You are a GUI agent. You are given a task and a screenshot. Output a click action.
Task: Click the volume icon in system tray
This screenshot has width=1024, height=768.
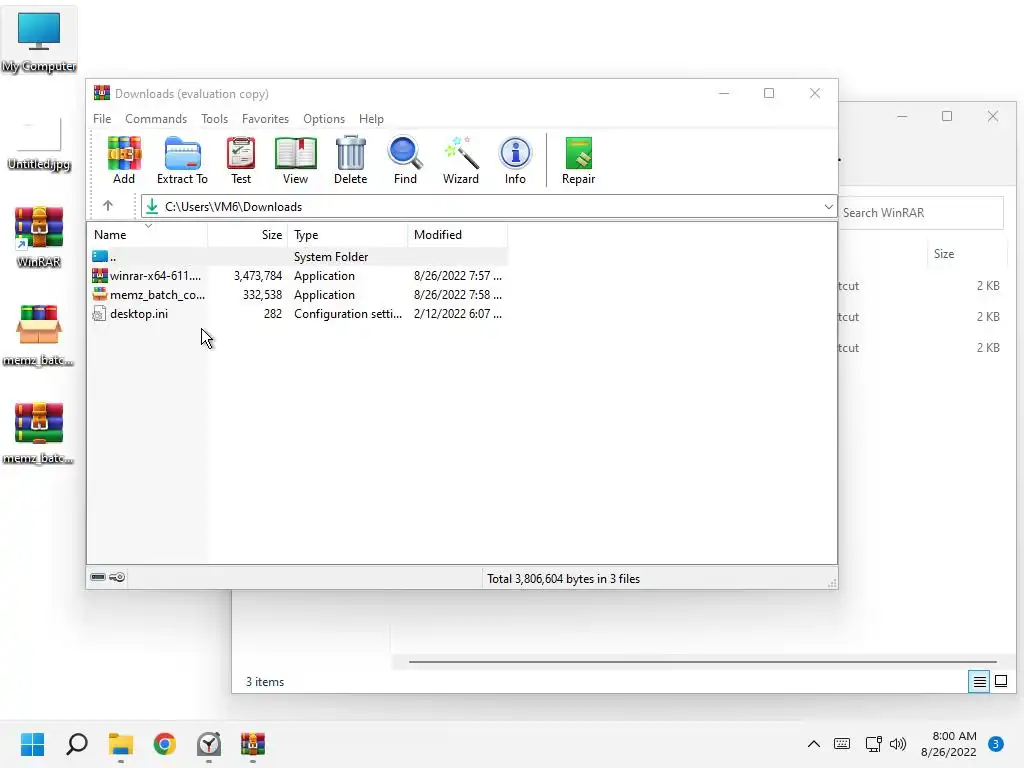click(x=899, y=744)
